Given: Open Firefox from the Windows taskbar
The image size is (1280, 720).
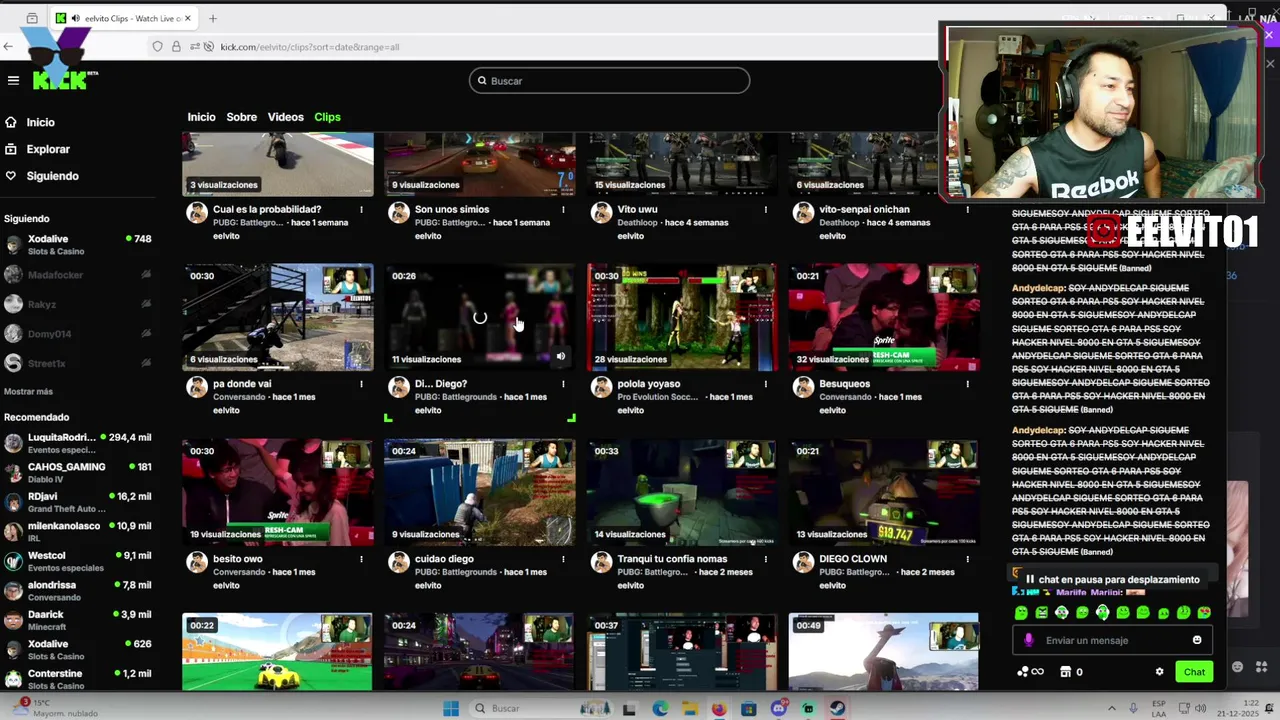Looking at the screenshot, I should (718, 709).
